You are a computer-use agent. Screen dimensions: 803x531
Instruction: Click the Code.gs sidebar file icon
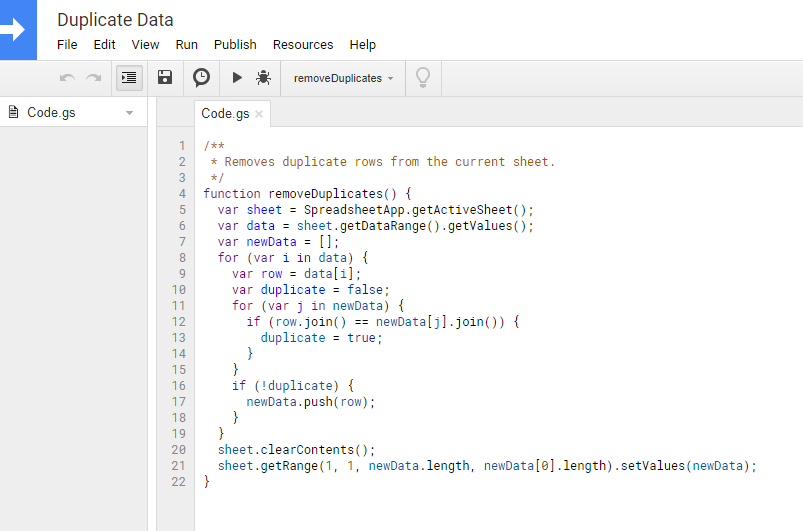(13, 112)
